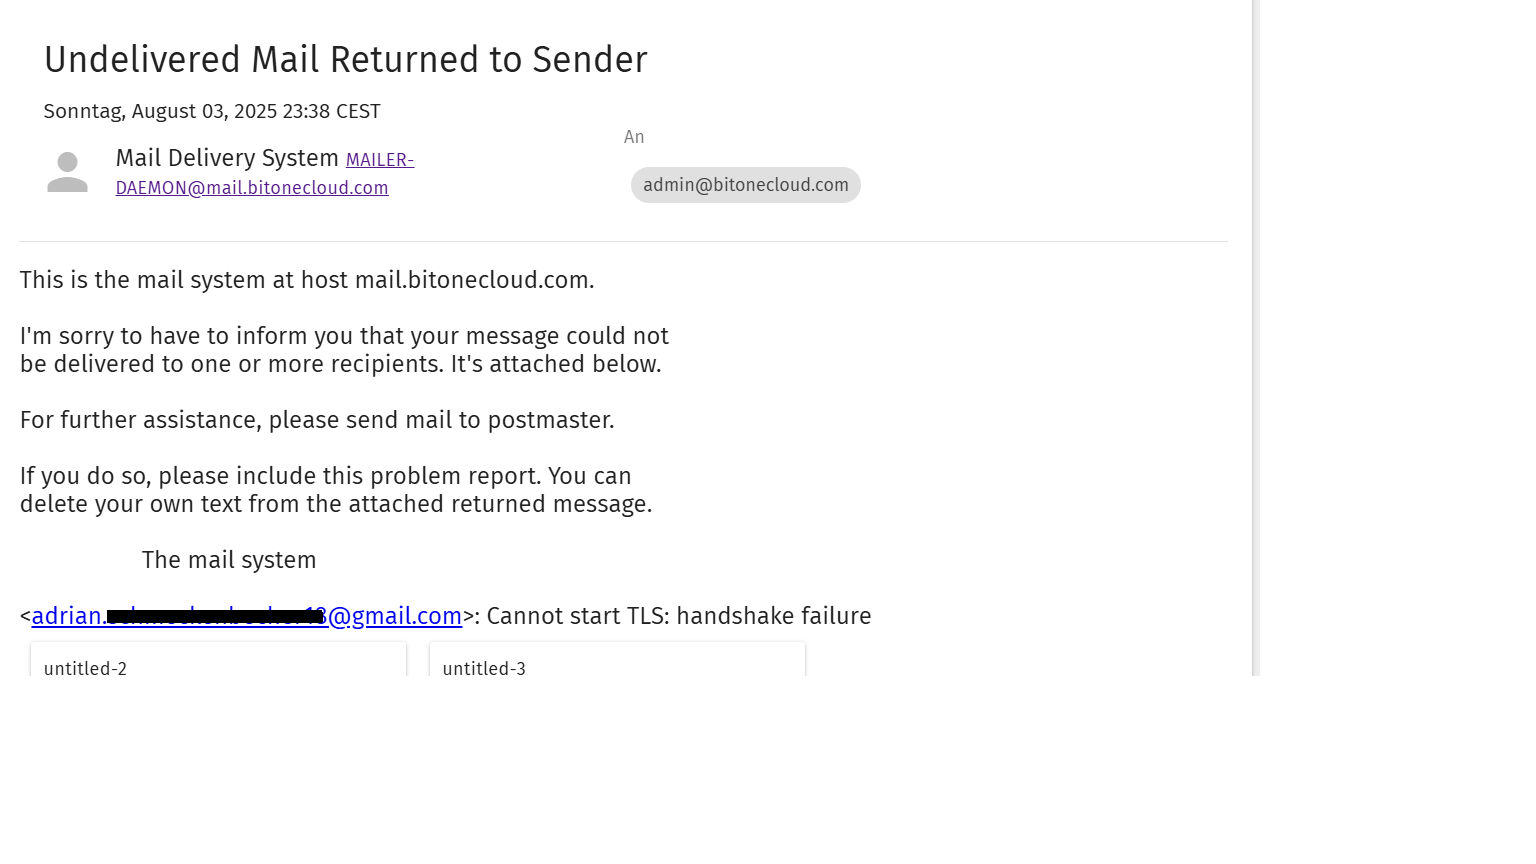Click the sender avatar icon
The image size is (1536, 864).
coord(67,172)
